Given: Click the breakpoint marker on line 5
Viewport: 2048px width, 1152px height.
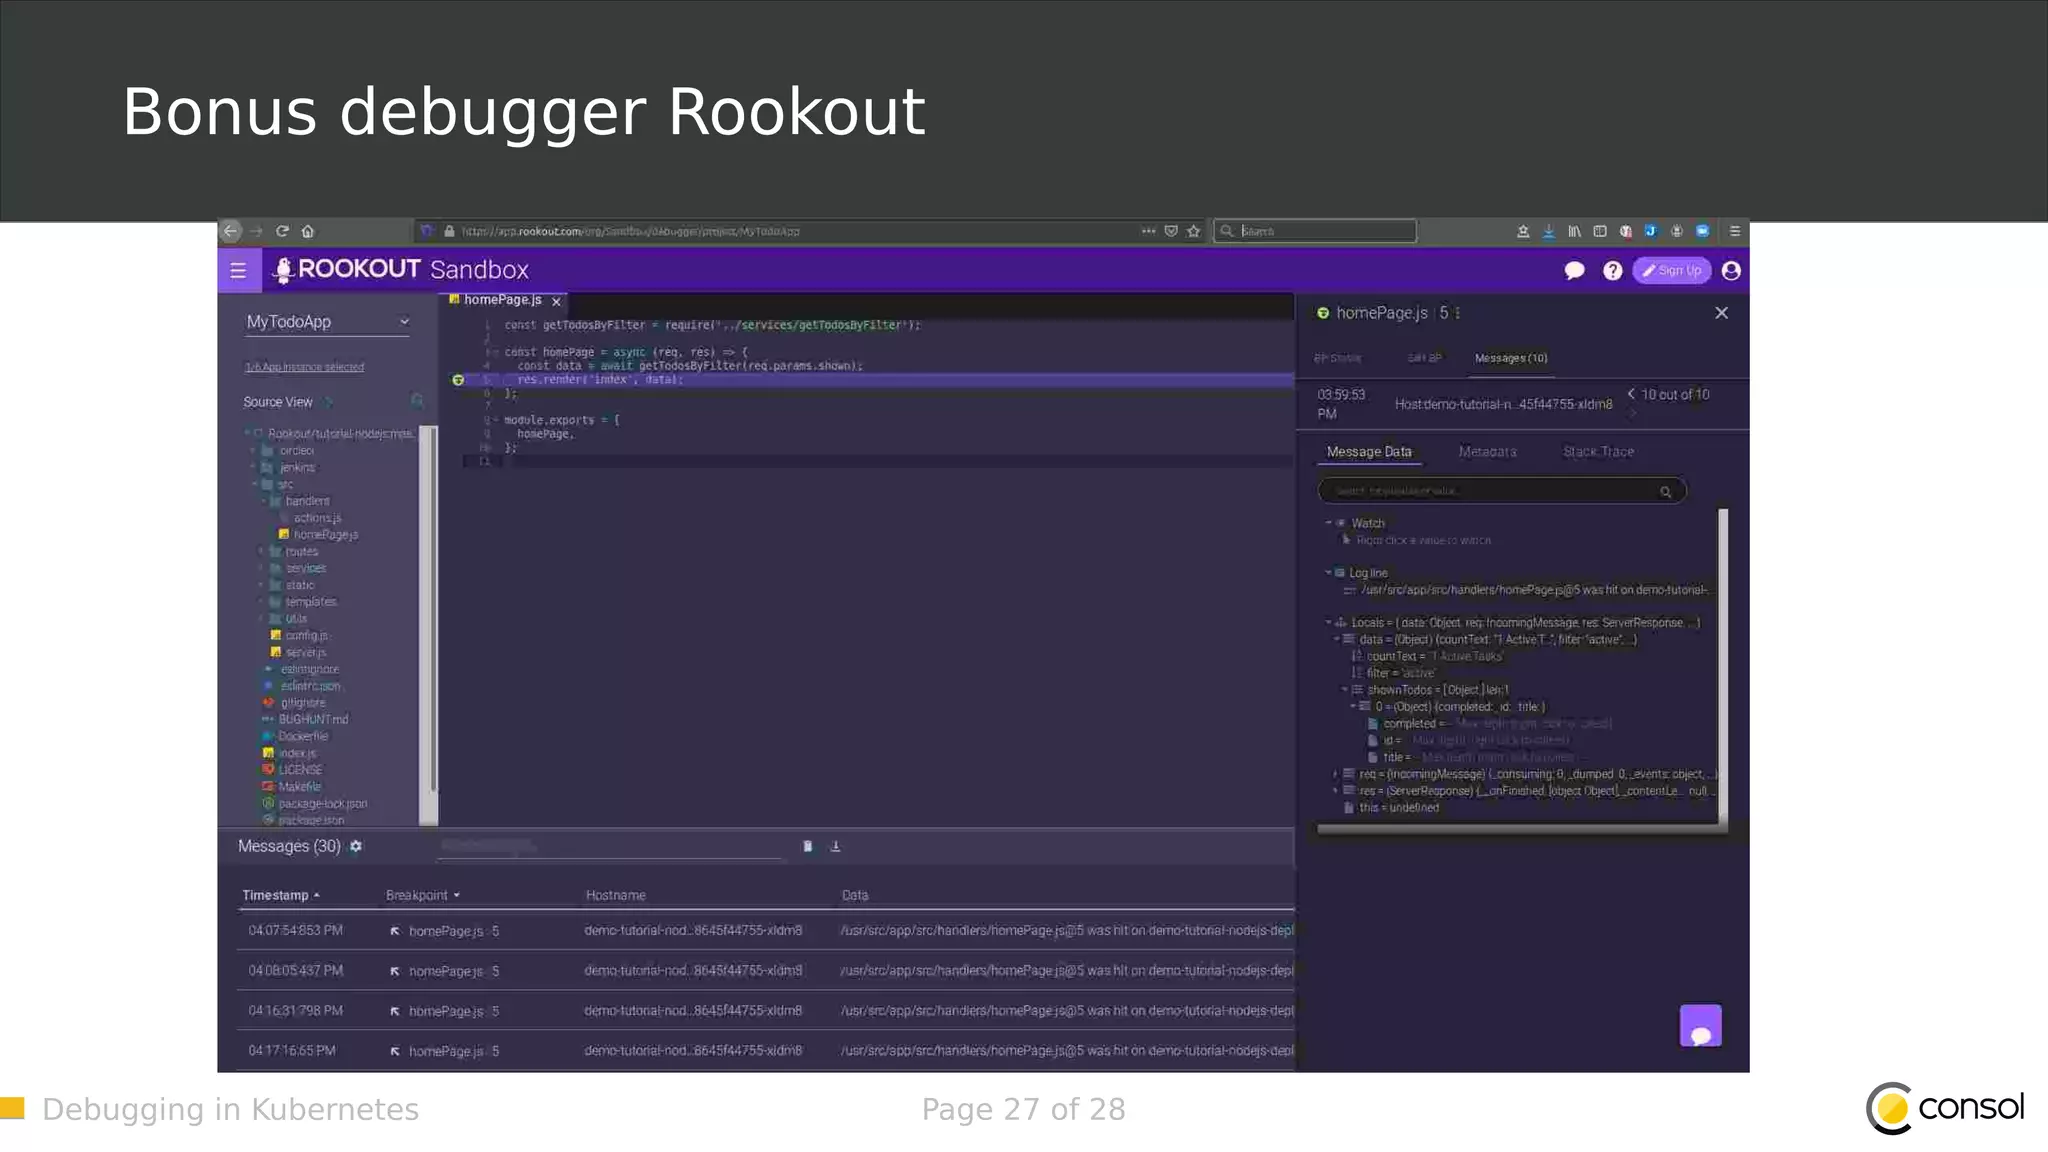Looking at the screenshot, I should click(458, 380).
